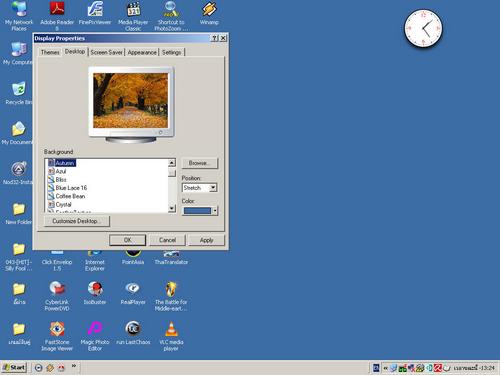The width and height of the screenshot is (500, 375).
Task: Click the red antivirus tray icon
Action: coord(438,368)
